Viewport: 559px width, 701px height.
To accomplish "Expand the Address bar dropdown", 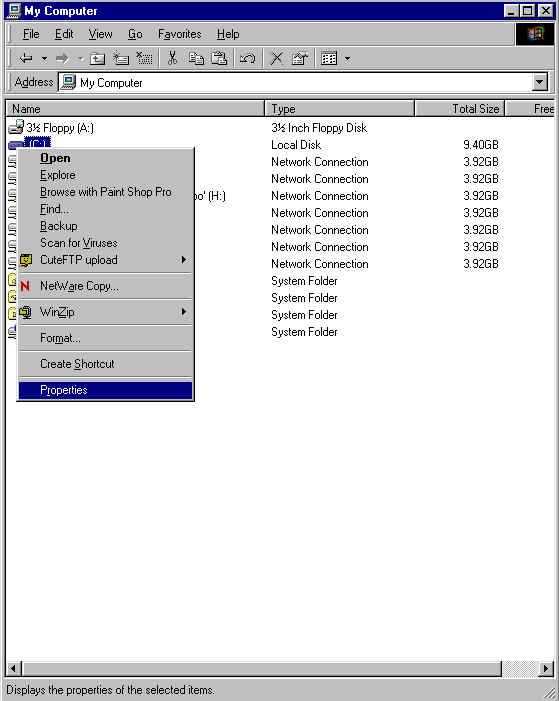I will click(x=540, y=82).
